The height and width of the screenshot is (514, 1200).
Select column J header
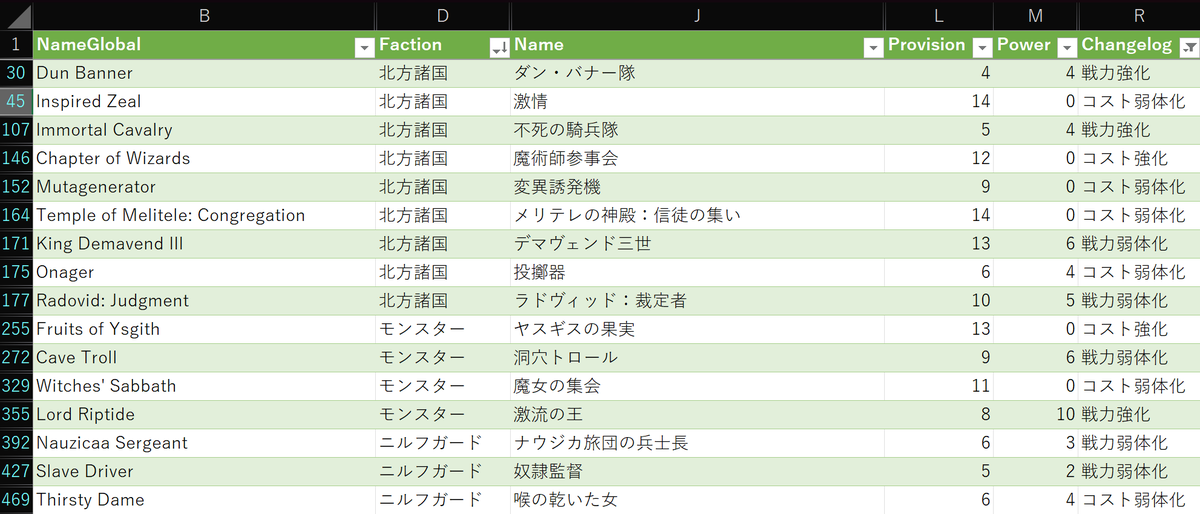[x=698, y=15]
